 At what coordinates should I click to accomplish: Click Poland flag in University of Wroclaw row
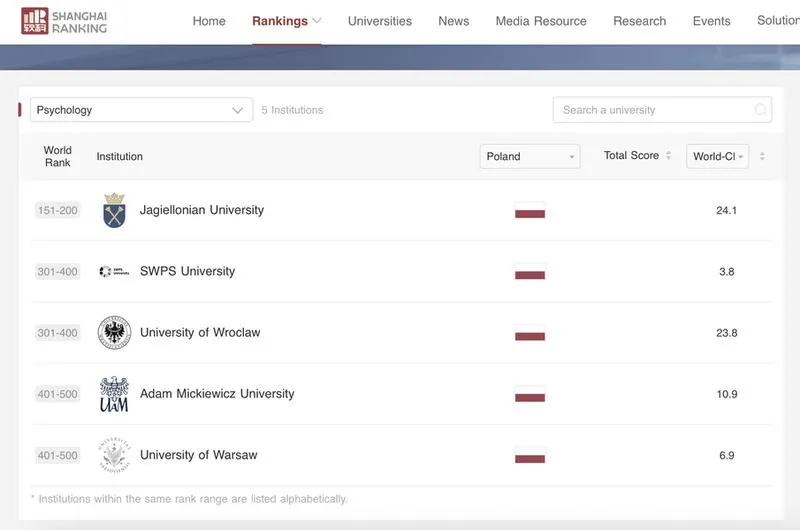530,333
